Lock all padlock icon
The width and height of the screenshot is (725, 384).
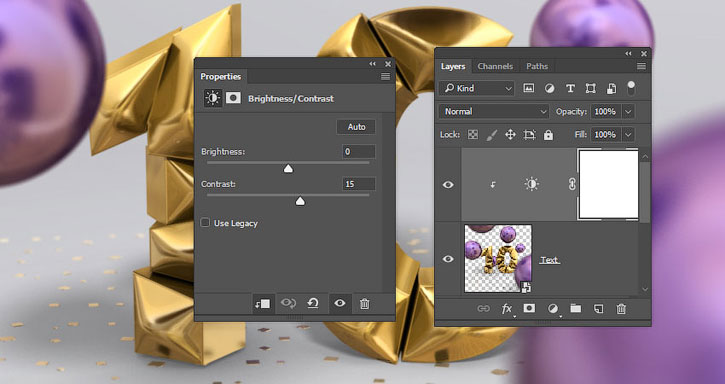pyautogui.click(x=548, y=135)
